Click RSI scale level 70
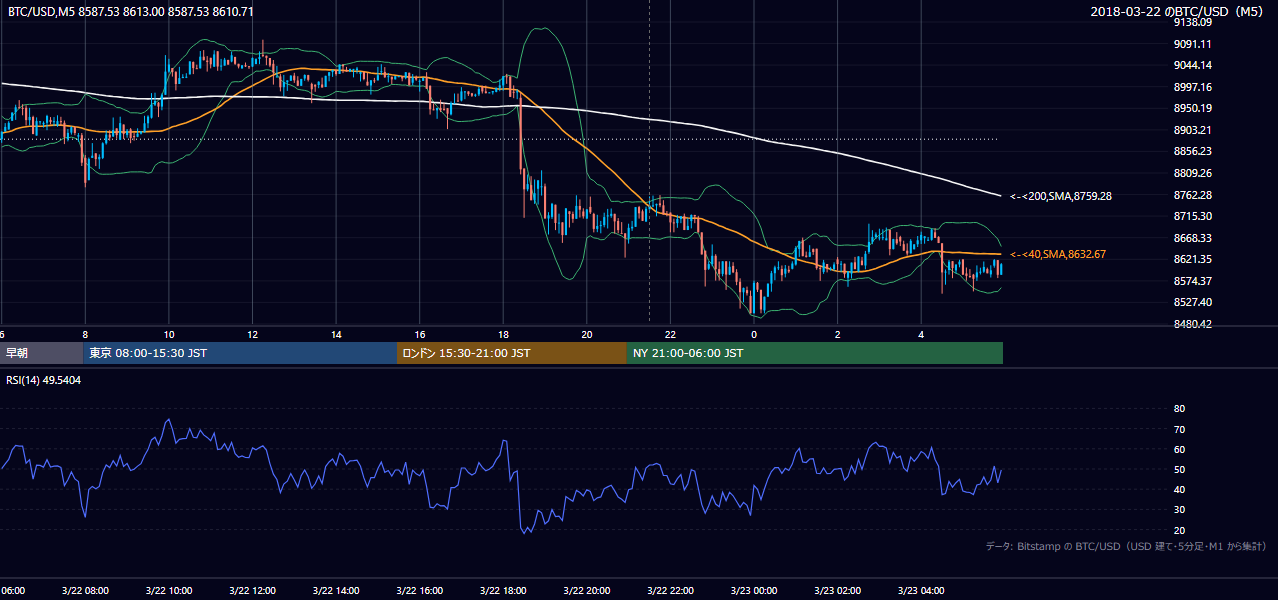Image resolution: width=1278 pixels, height=600 pixels. point(1179,429)
